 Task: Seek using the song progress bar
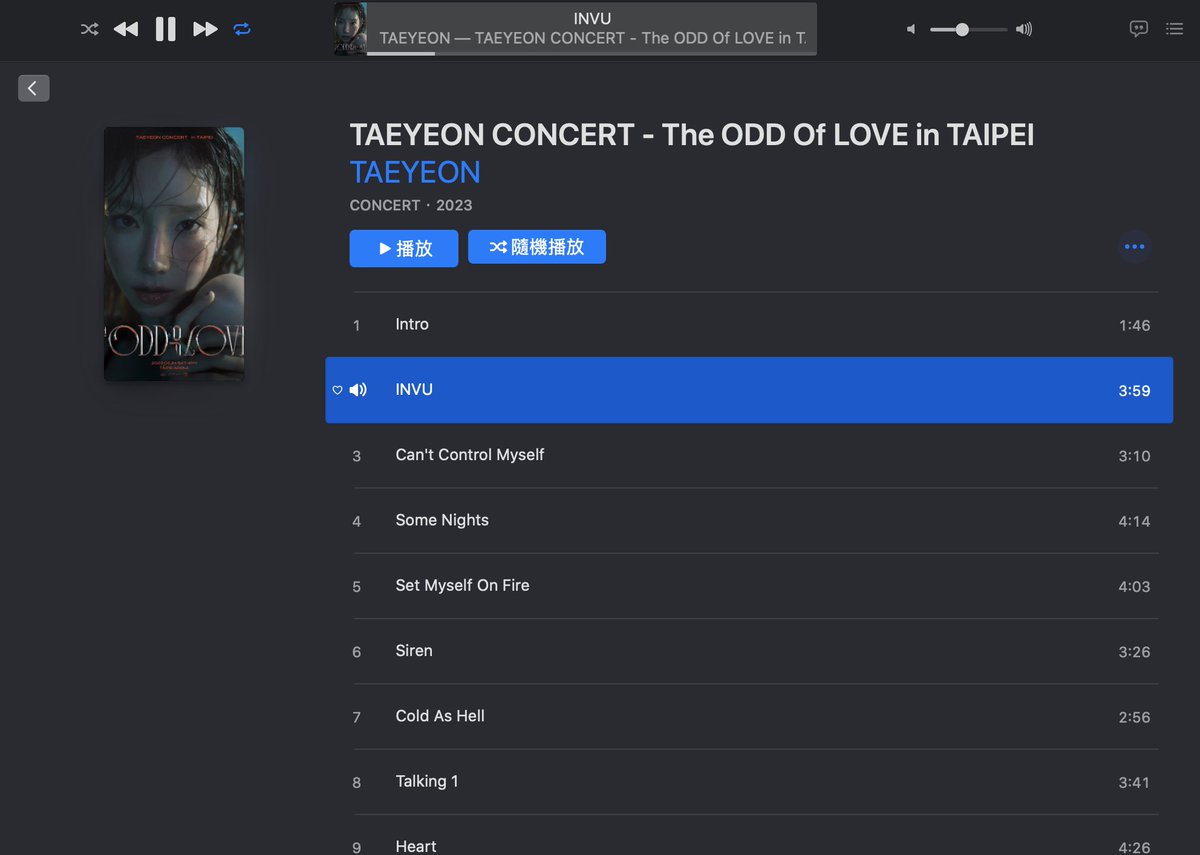[591, 53]
